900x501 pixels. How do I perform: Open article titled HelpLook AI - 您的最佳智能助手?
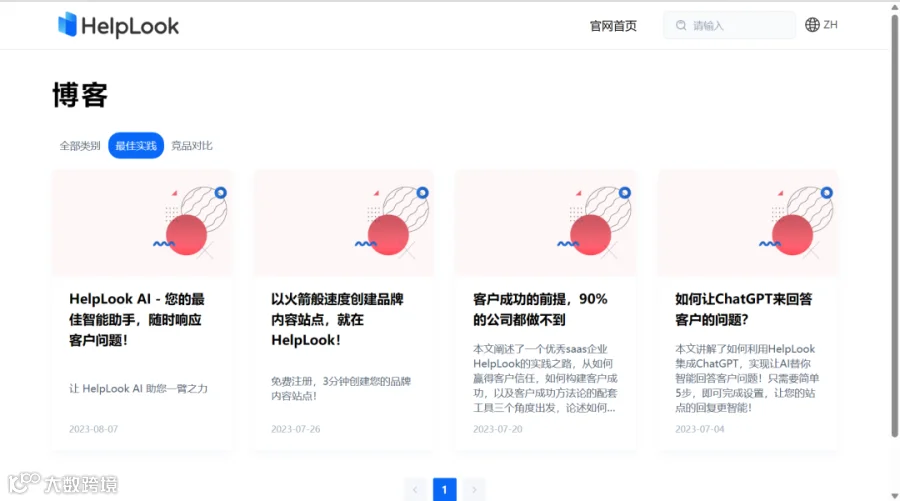click(137, 320)
